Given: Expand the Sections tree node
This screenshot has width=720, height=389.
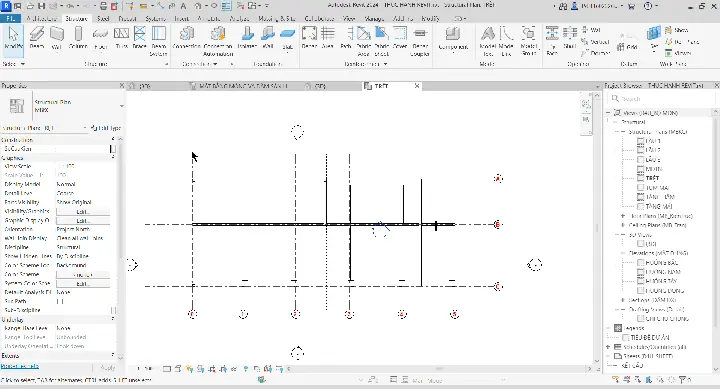Looking at the screenshot, I should pyautogui.click(x=623, y=300).
